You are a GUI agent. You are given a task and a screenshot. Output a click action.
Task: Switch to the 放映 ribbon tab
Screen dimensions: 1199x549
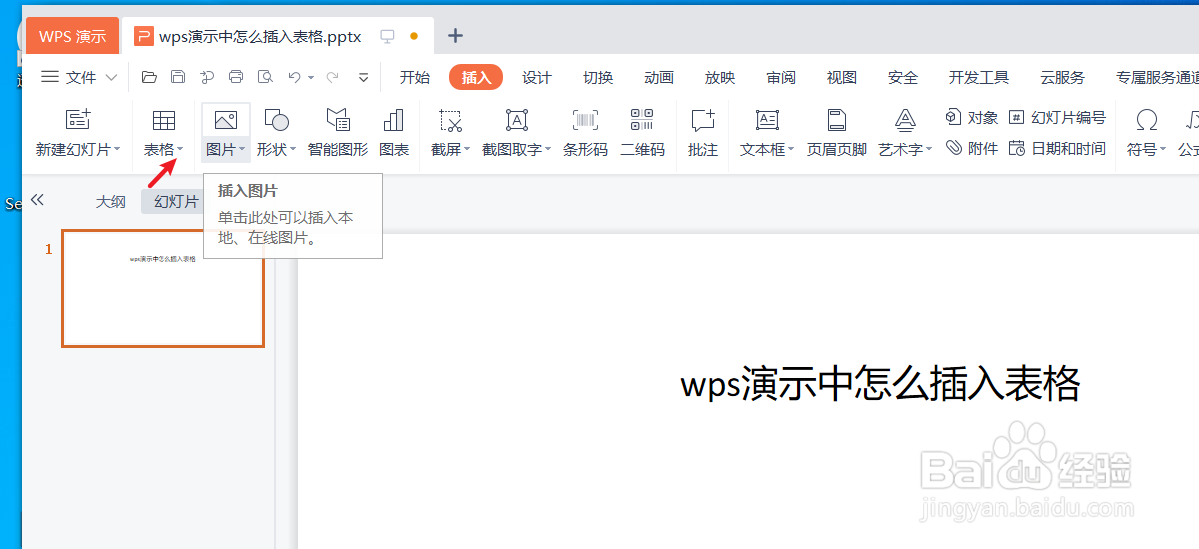point(720,77)
